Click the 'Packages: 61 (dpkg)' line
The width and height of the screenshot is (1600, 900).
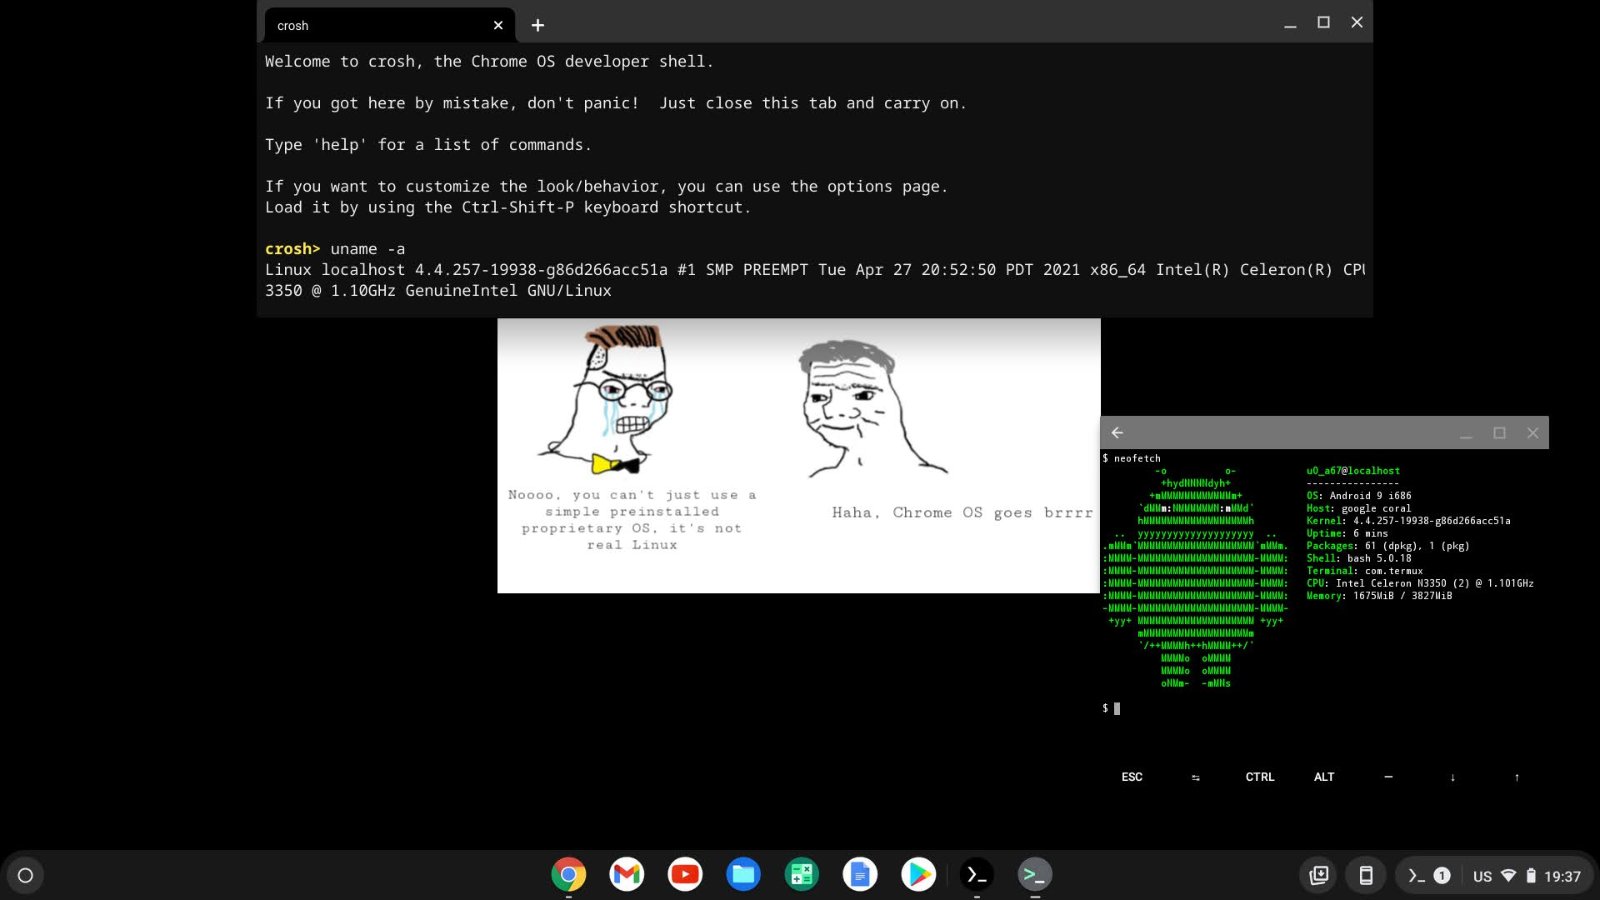(1388, 546)
